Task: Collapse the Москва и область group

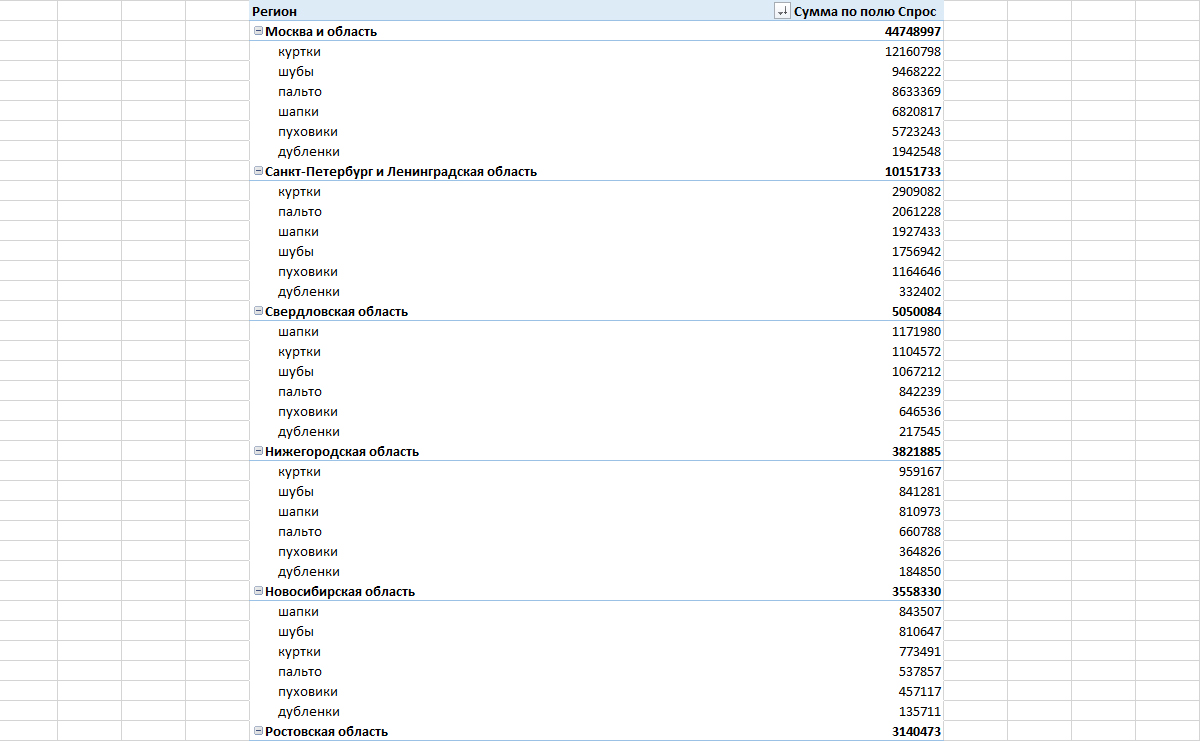Action: [258, 31]
